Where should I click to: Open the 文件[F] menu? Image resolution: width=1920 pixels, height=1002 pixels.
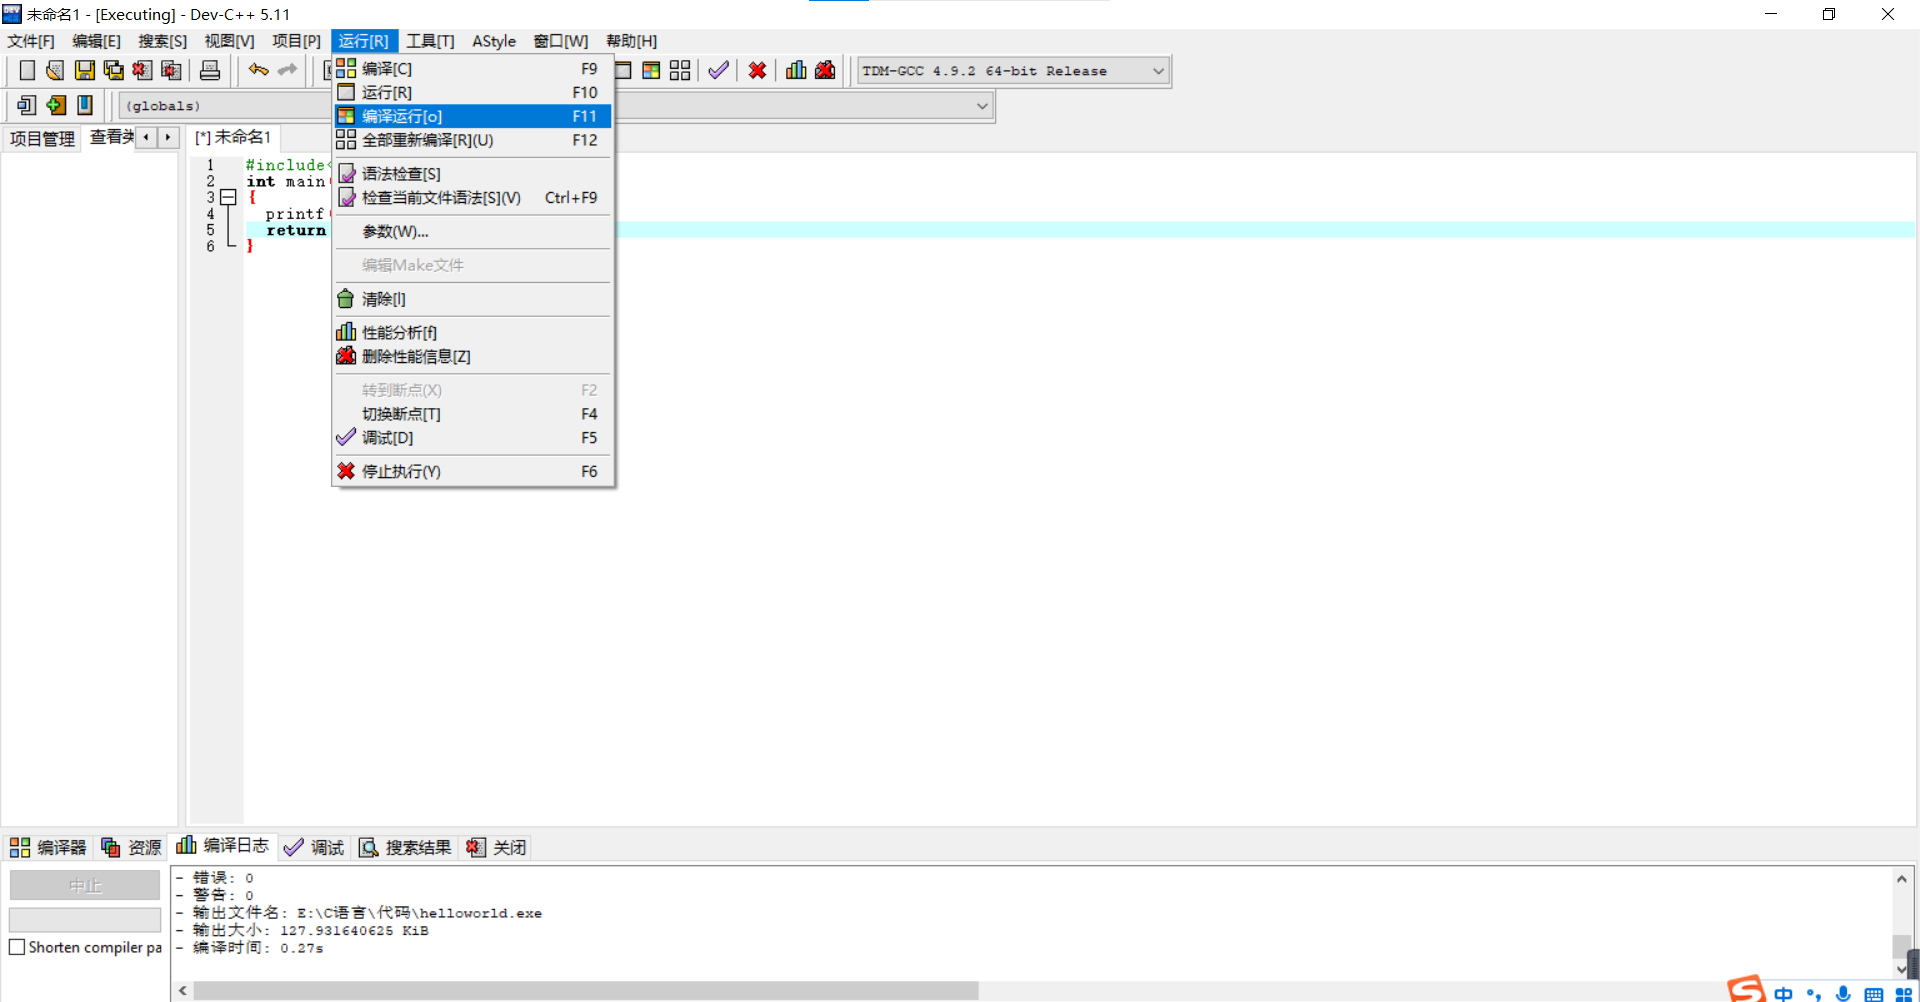pos(31,41)
